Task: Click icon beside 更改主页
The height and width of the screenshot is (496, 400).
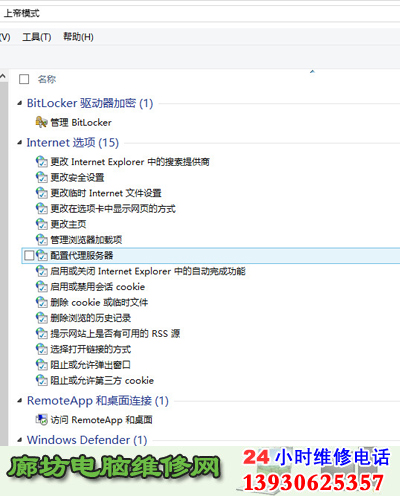Action: coord(42,224)
